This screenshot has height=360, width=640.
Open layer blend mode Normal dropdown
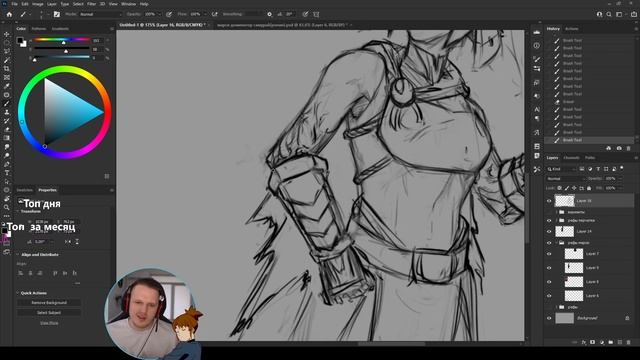tap(565, 179)
